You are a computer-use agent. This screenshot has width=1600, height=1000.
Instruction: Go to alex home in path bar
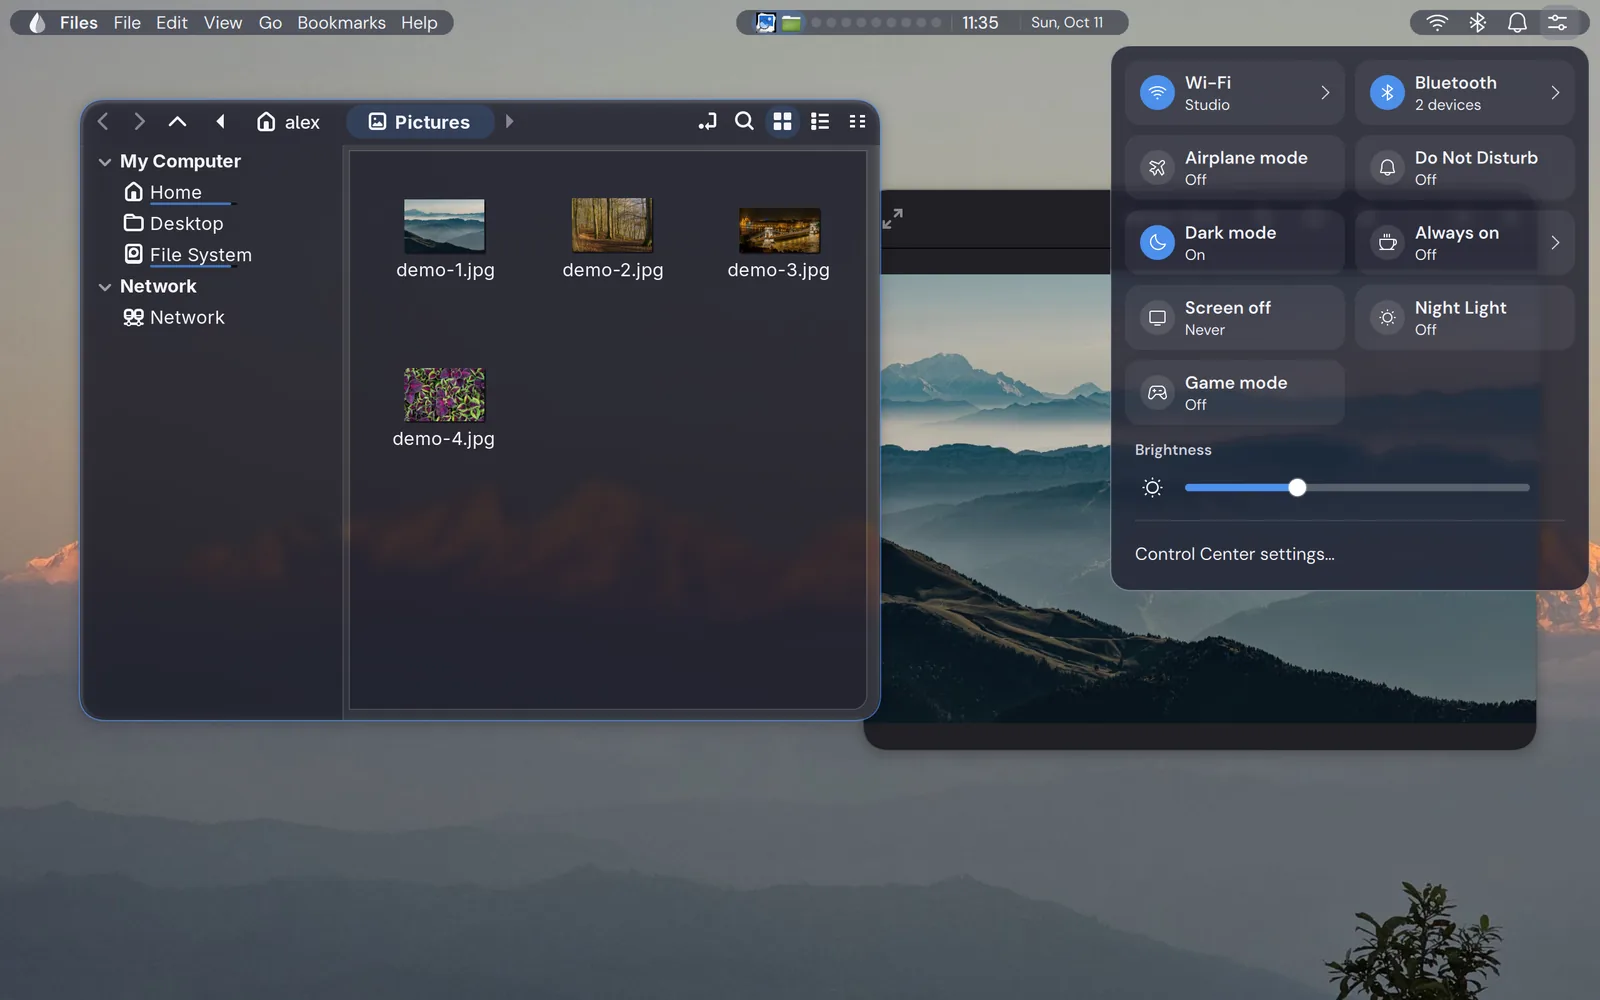coord(288,122)
